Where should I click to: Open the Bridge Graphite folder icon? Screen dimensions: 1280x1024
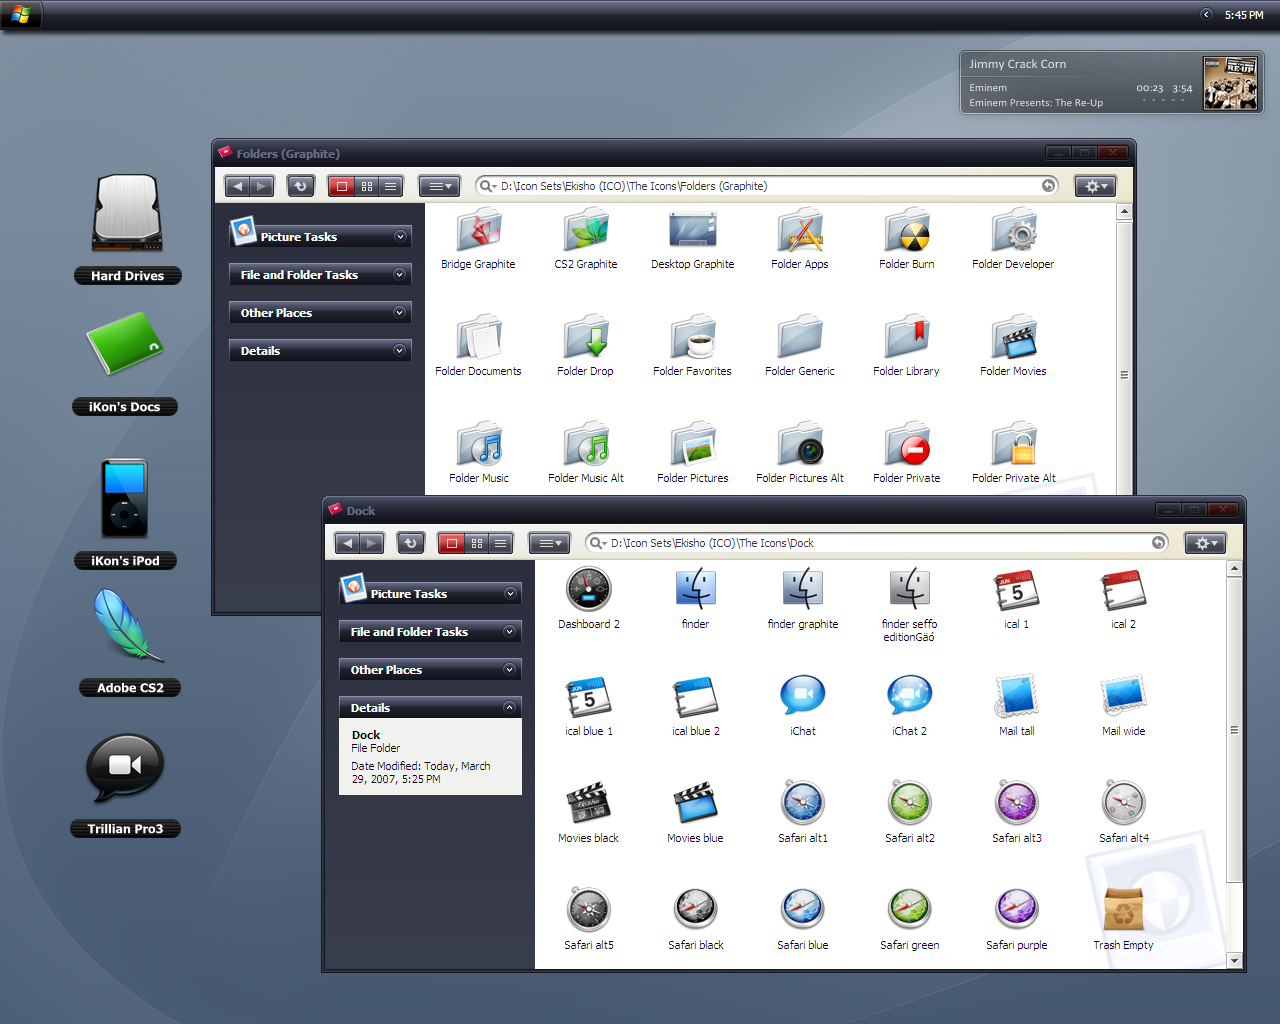pos(479,231)
